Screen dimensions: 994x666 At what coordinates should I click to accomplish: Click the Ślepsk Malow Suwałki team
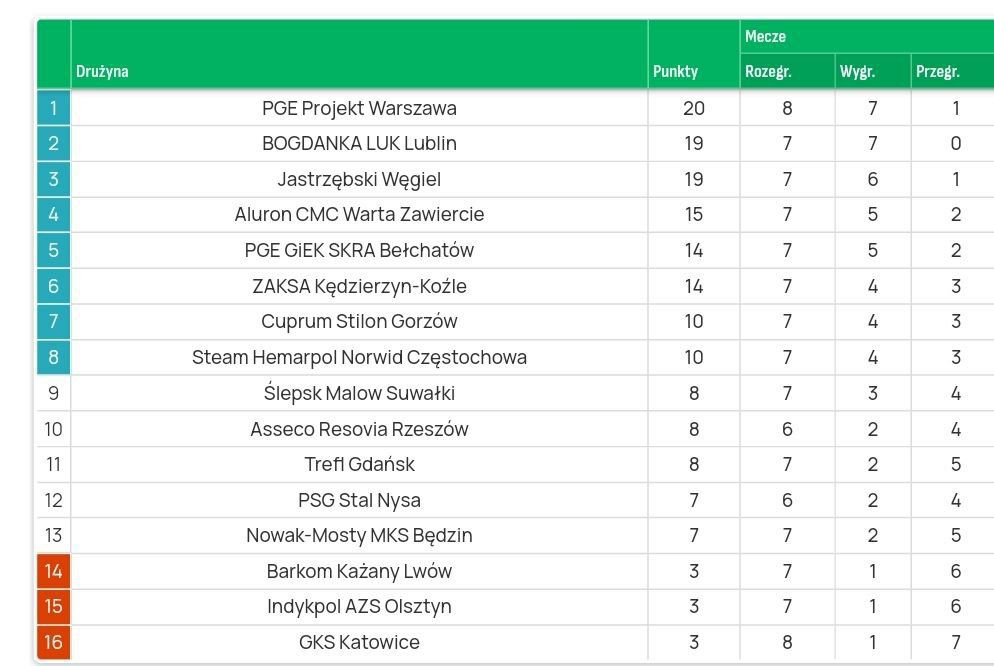[x=359, y=393]
